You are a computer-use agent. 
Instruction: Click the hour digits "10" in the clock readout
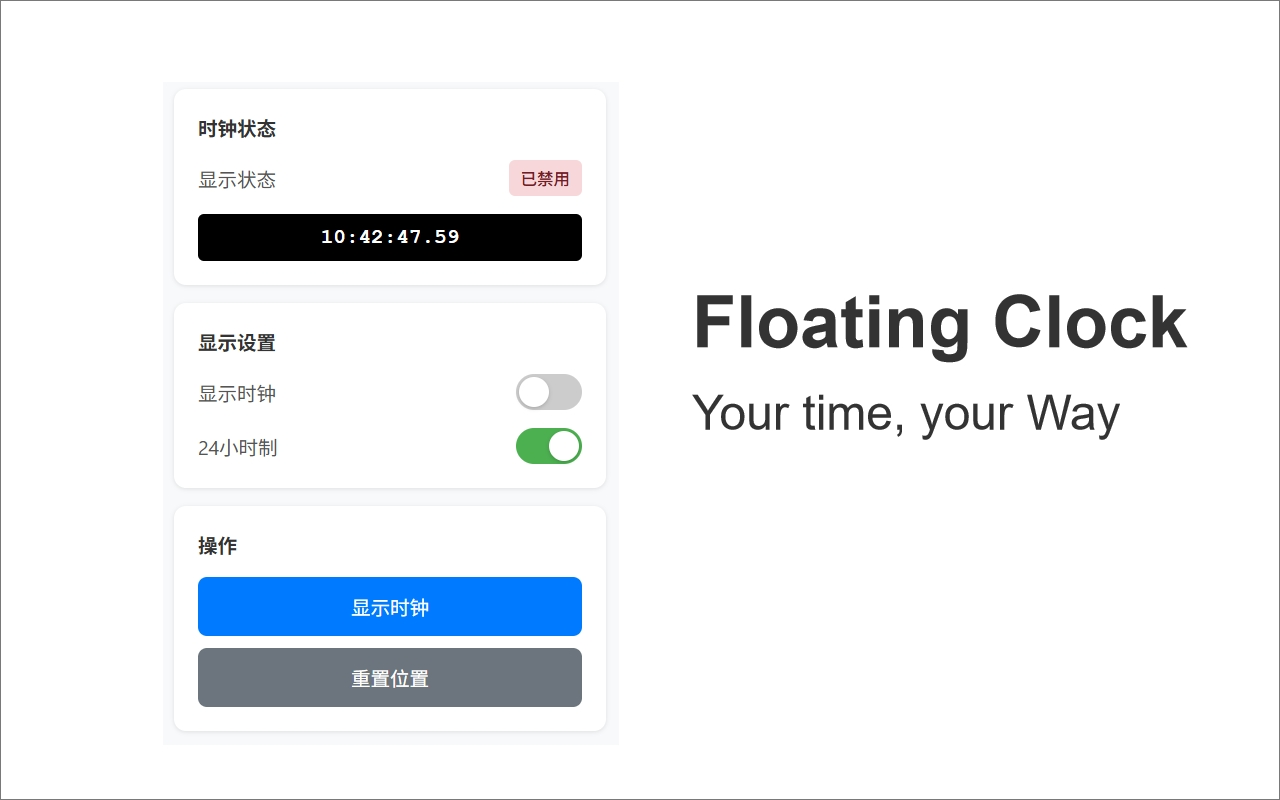click(x=332, y=238)
